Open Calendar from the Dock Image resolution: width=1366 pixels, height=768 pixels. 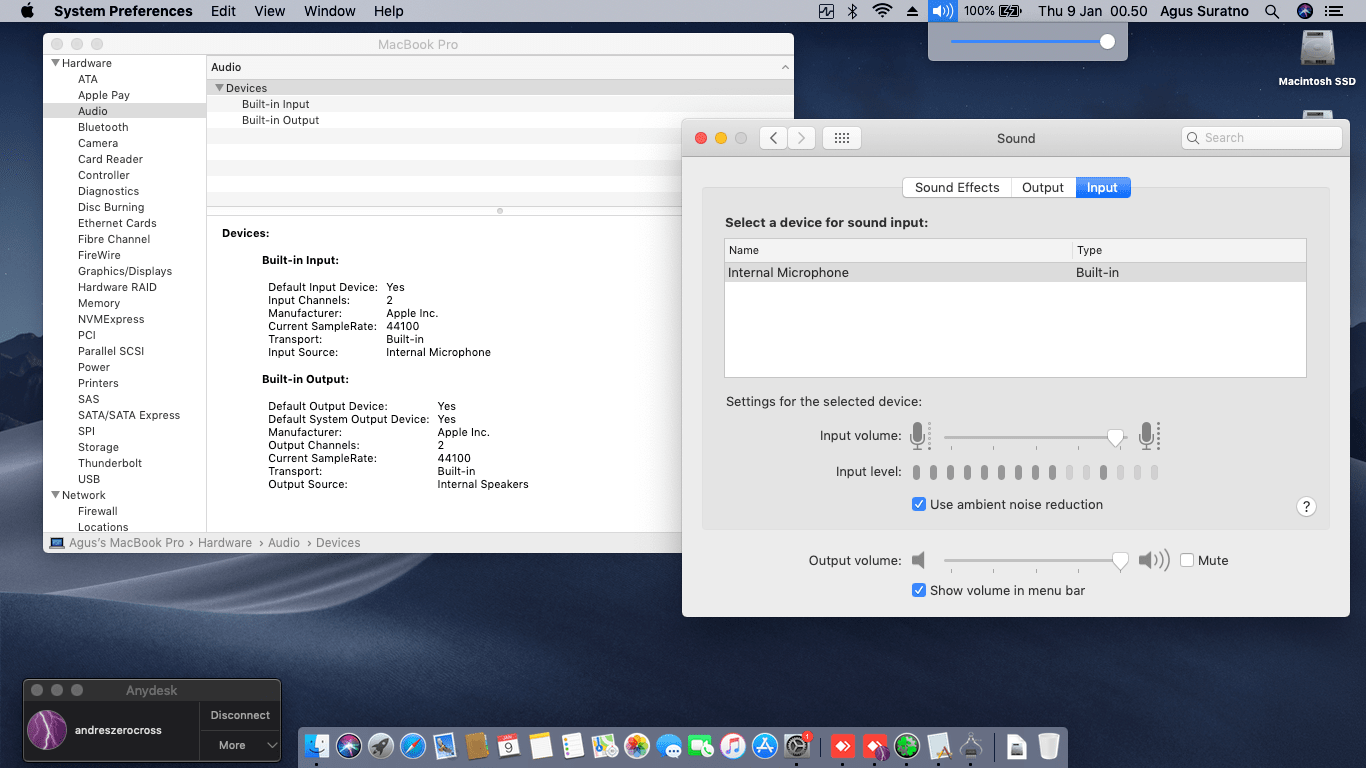click(509, 746)
